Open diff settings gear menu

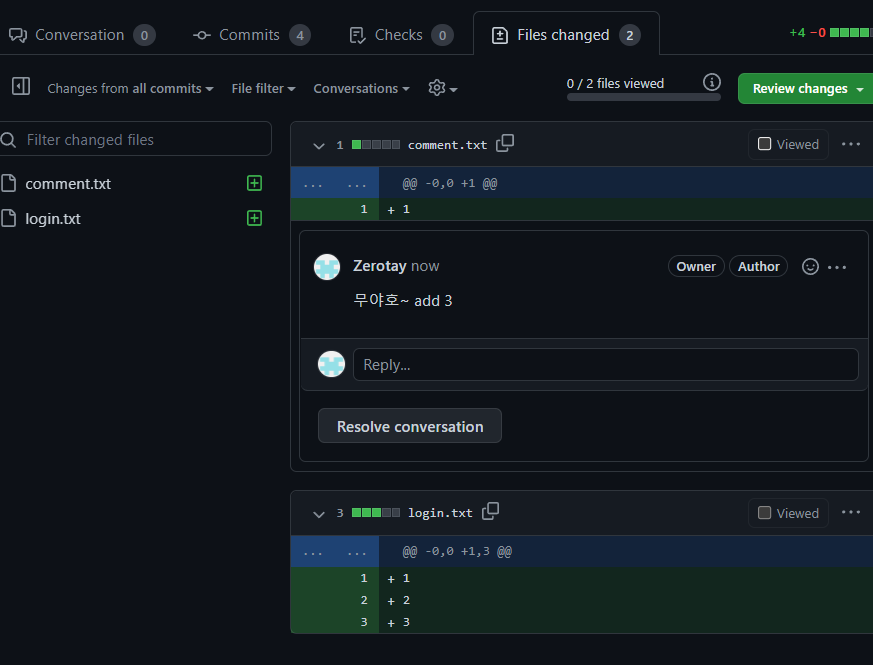(x=443, y=88)
